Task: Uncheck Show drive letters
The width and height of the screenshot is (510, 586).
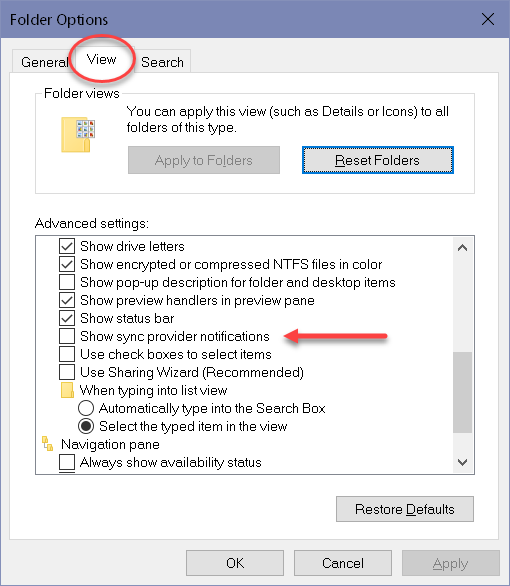Action: (67, 246)
